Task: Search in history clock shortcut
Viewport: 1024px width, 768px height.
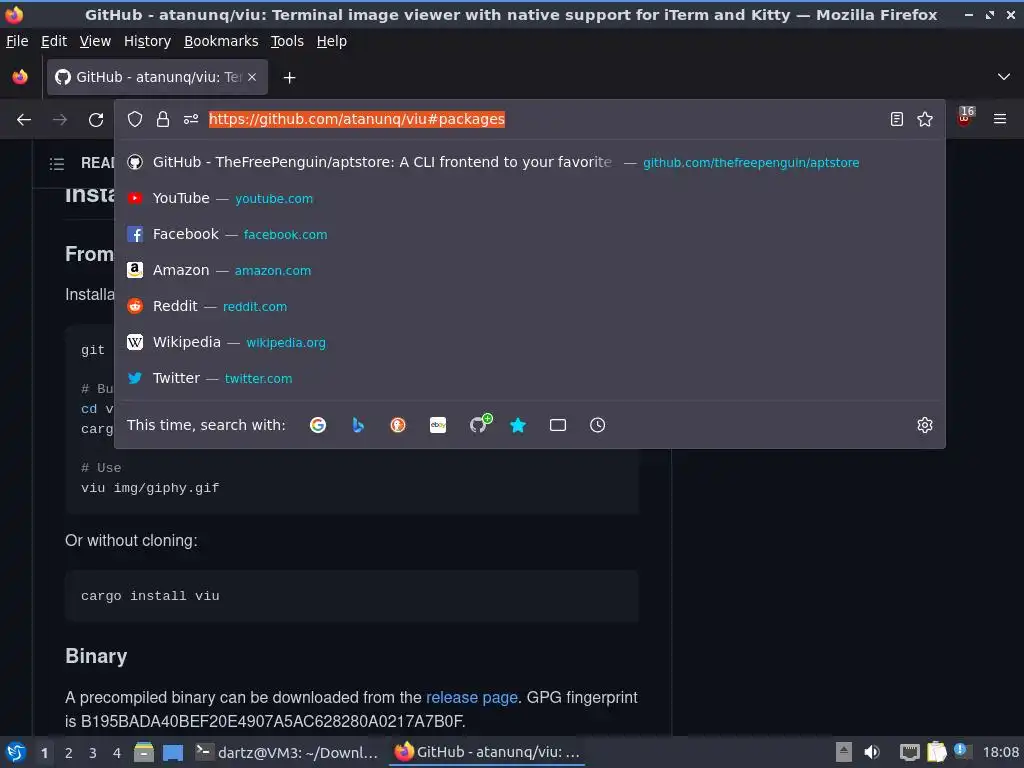Action: point(598,425)
